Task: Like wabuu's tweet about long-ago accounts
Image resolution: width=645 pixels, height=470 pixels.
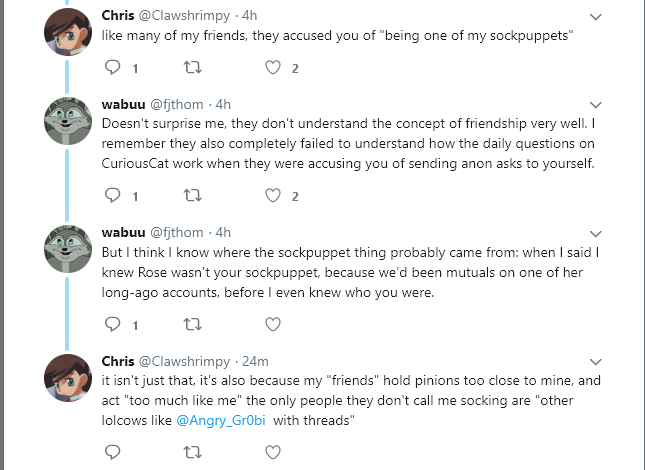Action: (273, 324)
